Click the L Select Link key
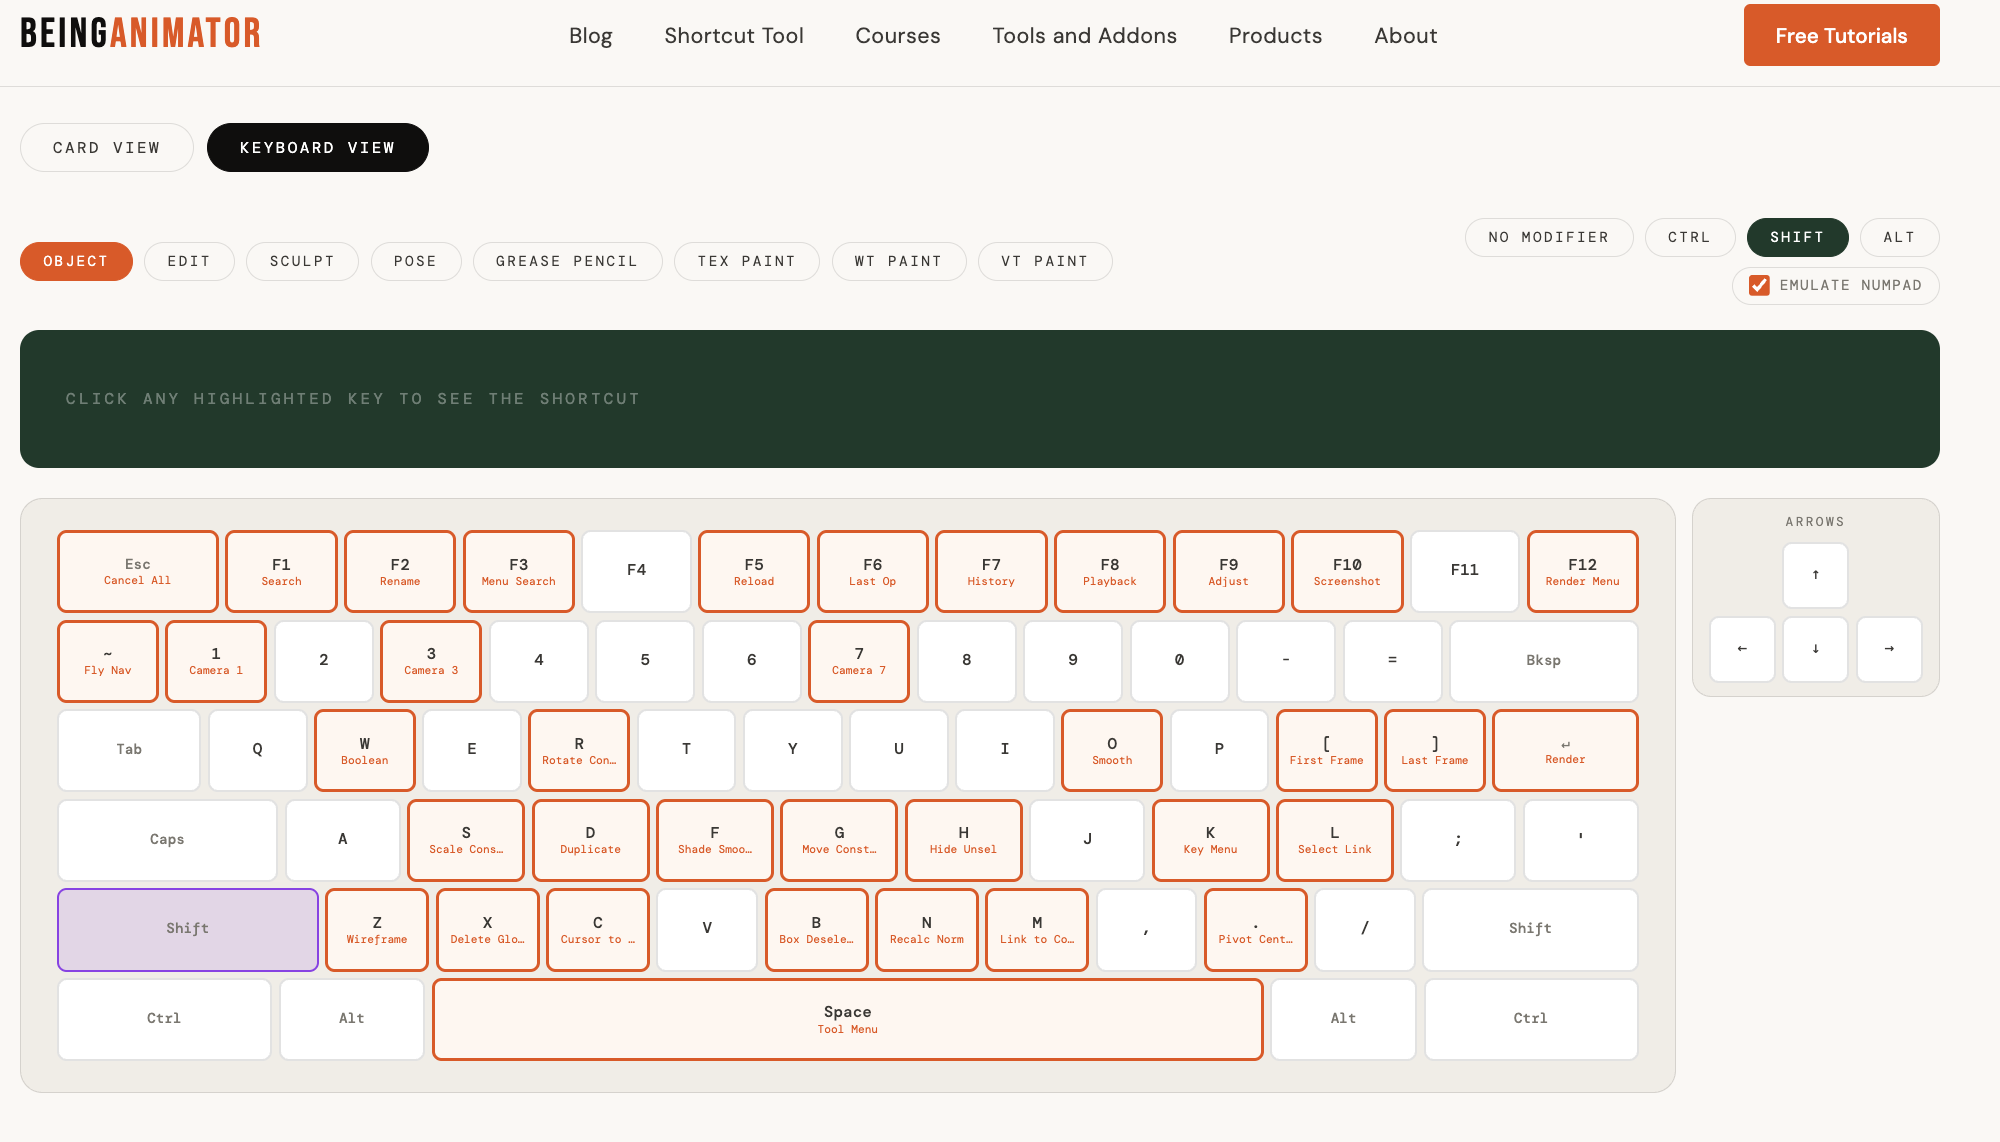 pyautogui.click(x=1335, y=840)
